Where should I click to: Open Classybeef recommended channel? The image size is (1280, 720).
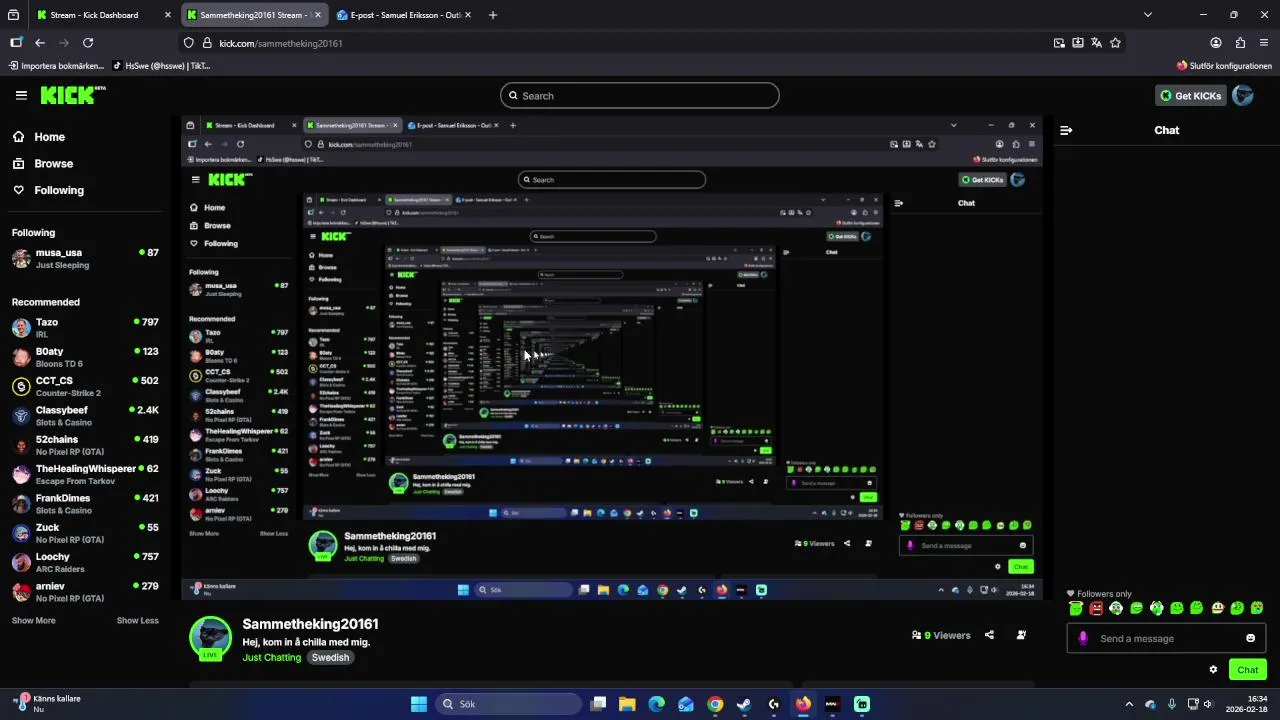[85, 415]
